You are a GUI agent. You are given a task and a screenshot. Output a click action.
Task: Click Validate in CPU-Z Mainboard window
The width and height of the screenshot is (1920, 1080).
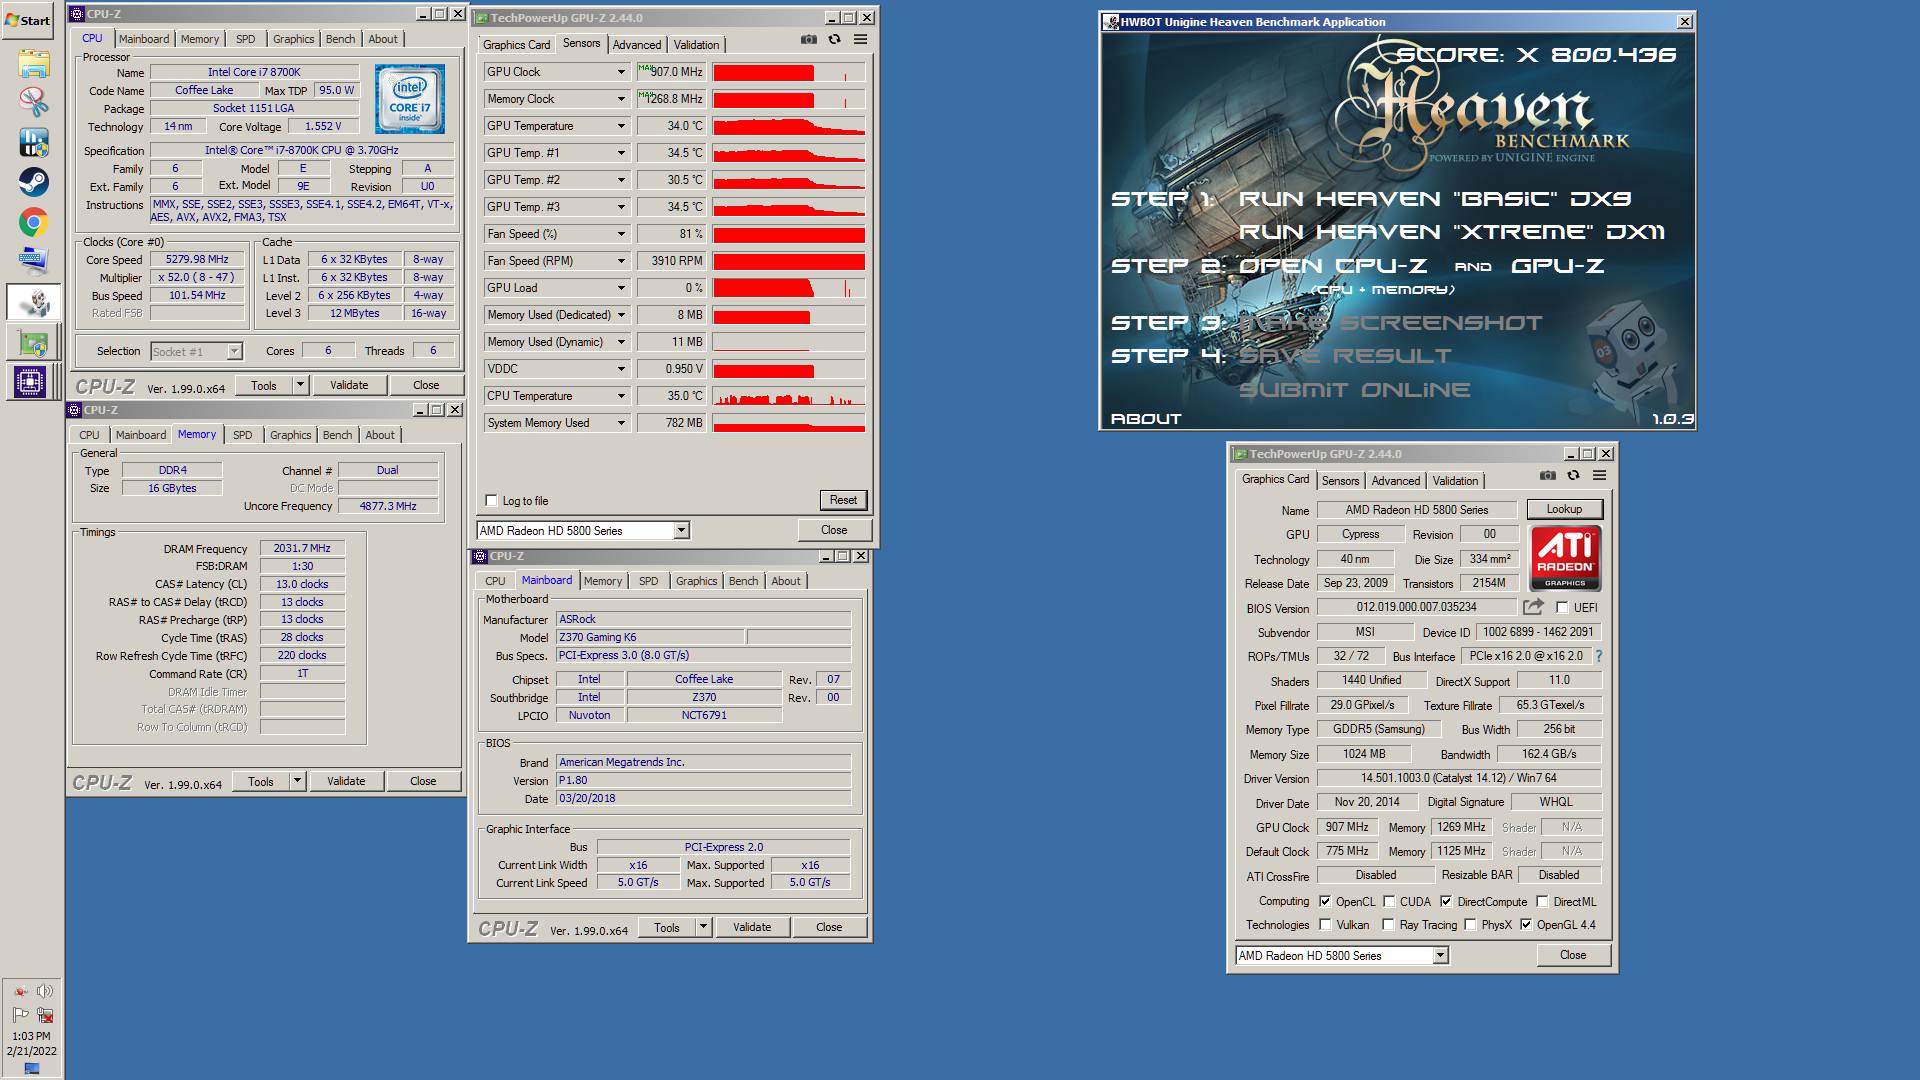(x=752, y=927)
